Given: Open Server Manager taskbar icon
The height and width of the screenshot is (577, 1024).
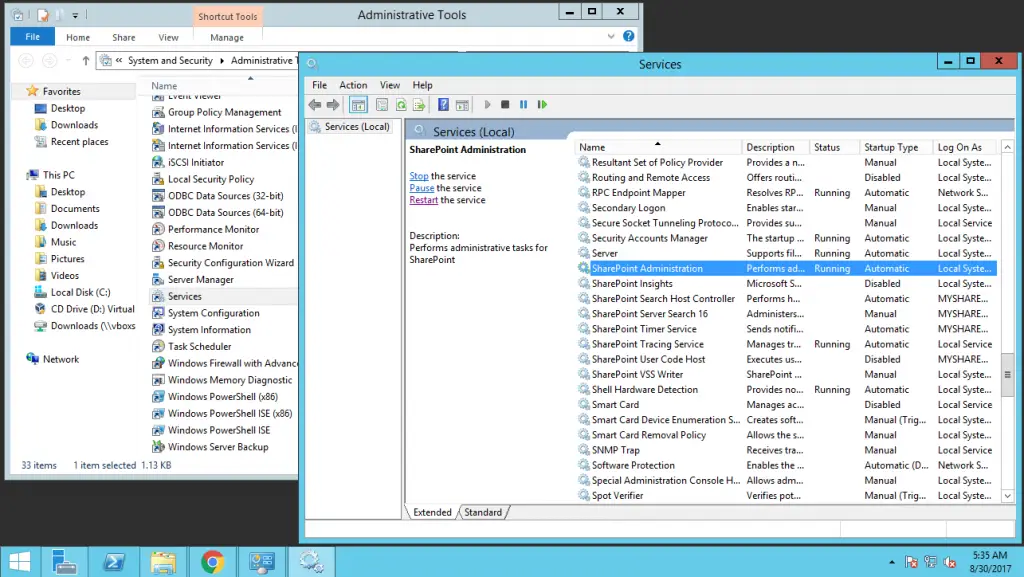Looking at the screenshot, I should click(x=65, y=561).
